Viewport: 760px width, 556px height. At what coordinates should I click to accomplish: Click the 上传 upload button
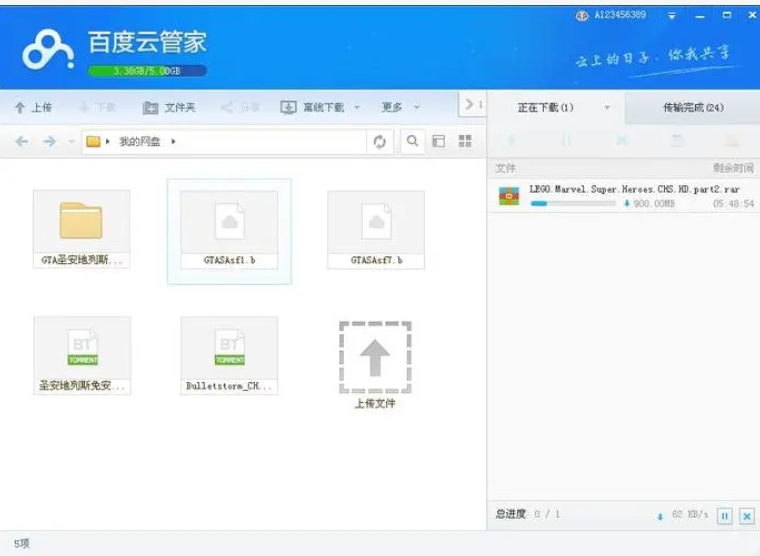33,107
